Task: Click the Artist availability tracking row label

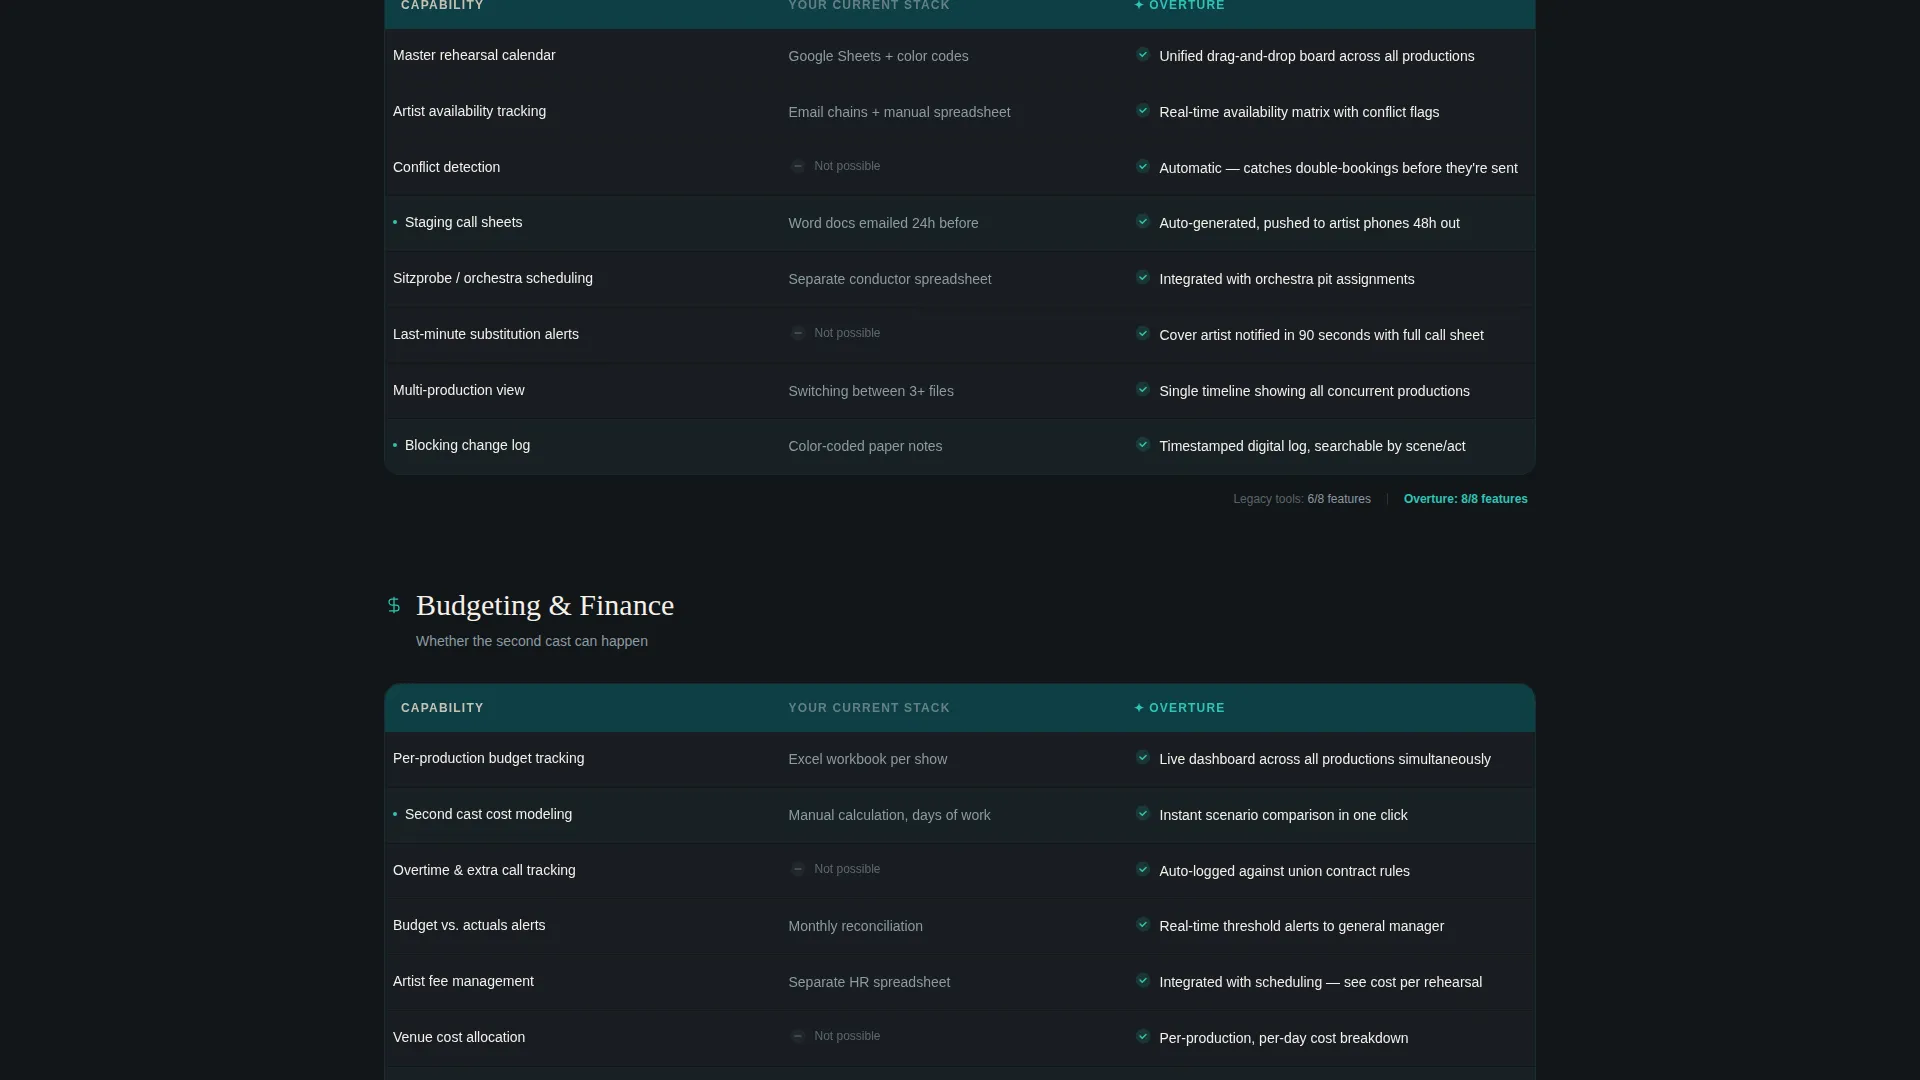Action: [x=469, y=111]
